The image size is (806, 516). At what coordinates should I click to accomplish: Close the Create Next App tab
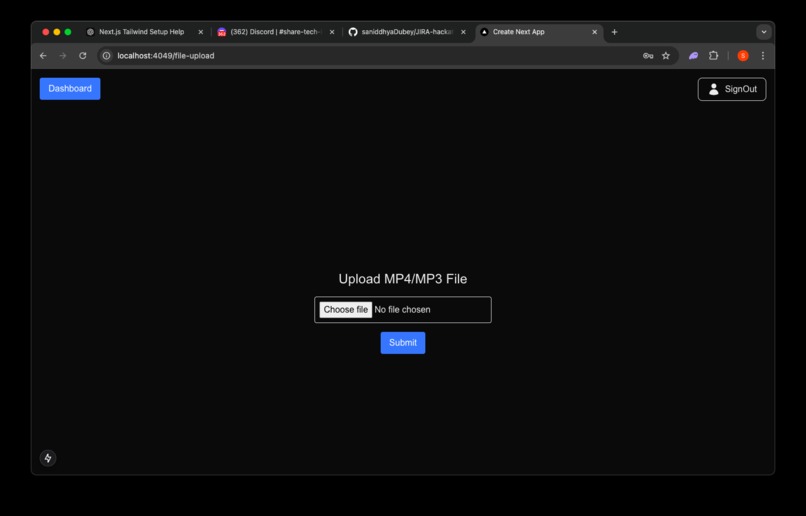coord(595,32)
